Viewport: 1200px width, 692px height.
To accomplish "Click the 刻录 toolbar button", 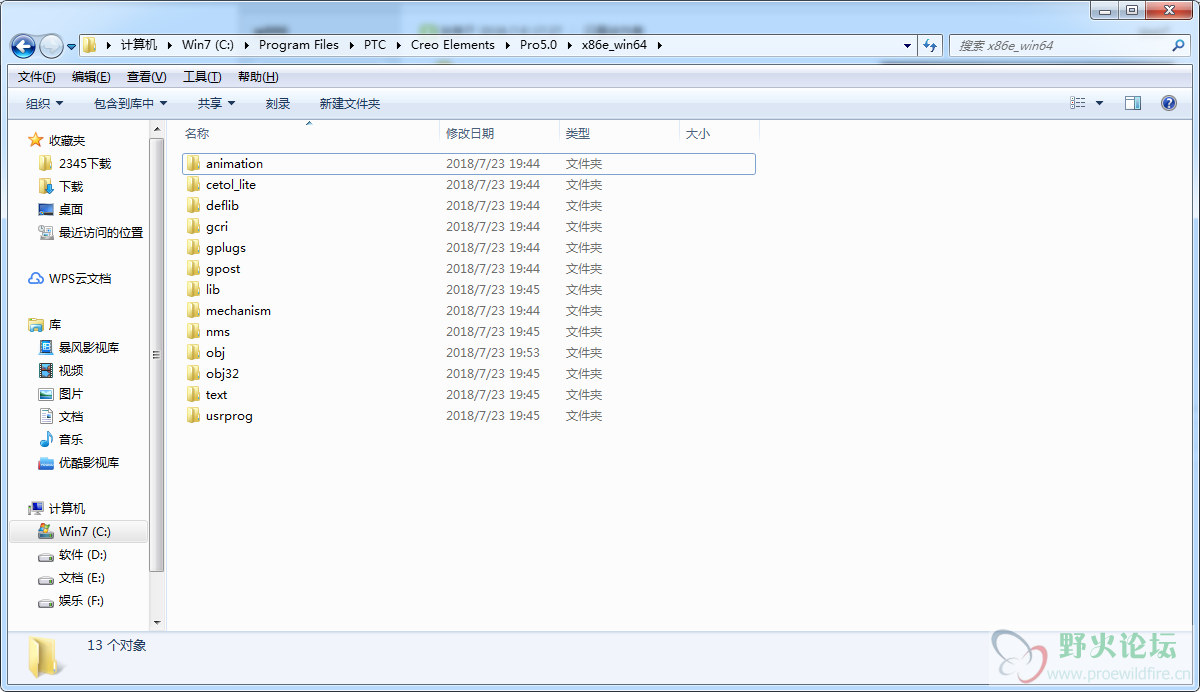I will [278, 104].
